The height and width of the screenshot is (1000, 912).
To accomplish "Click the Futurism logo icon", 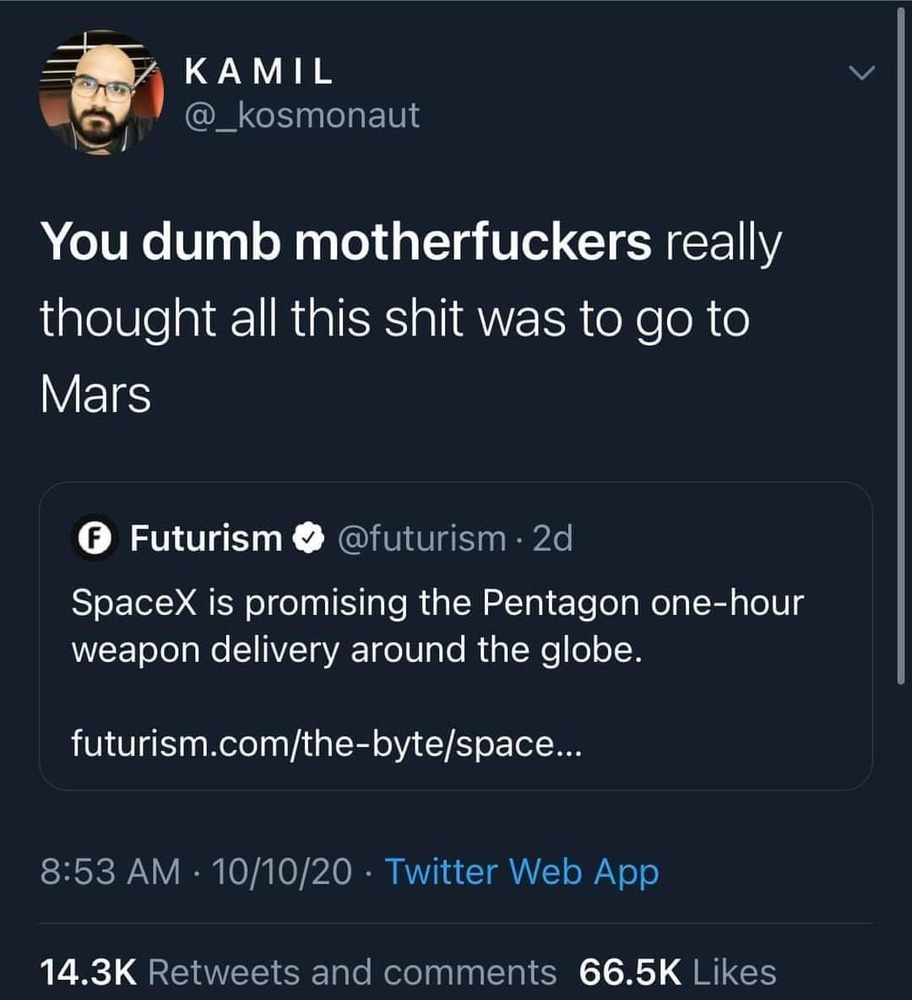I will (x=93, y=540).
